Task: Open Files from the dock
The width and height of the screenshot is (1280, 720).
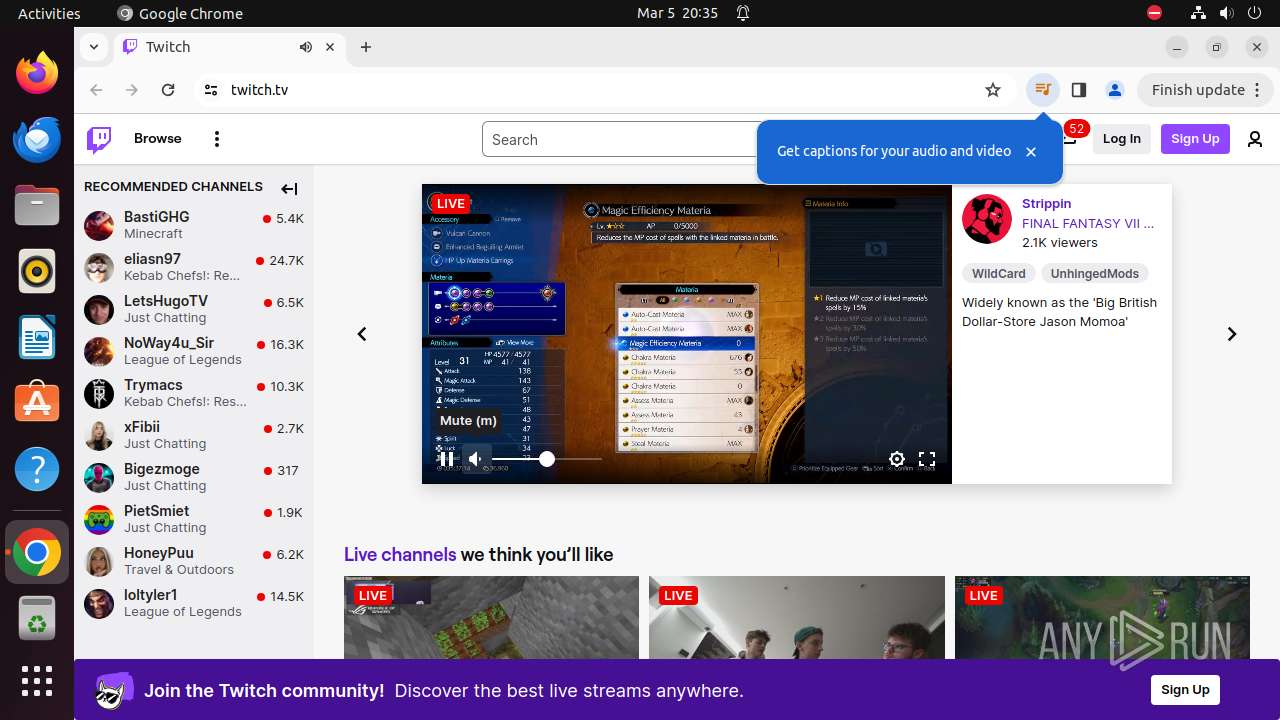Action: [37, 205]
